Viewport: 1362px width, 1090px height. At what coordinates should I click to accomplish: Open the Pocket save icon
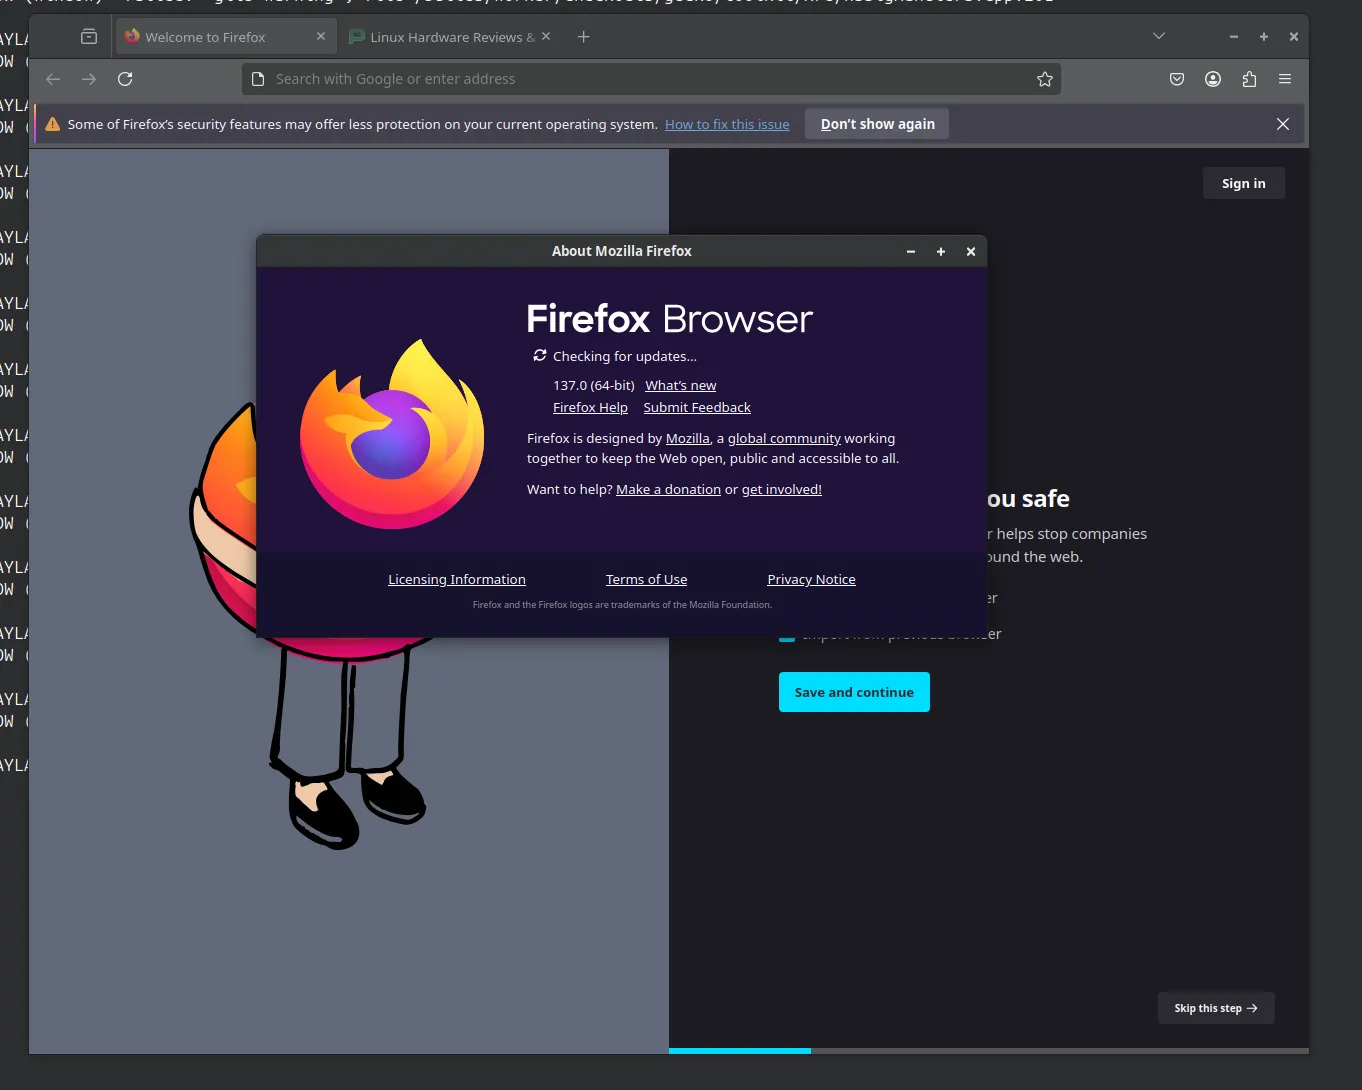(1177, 79)
